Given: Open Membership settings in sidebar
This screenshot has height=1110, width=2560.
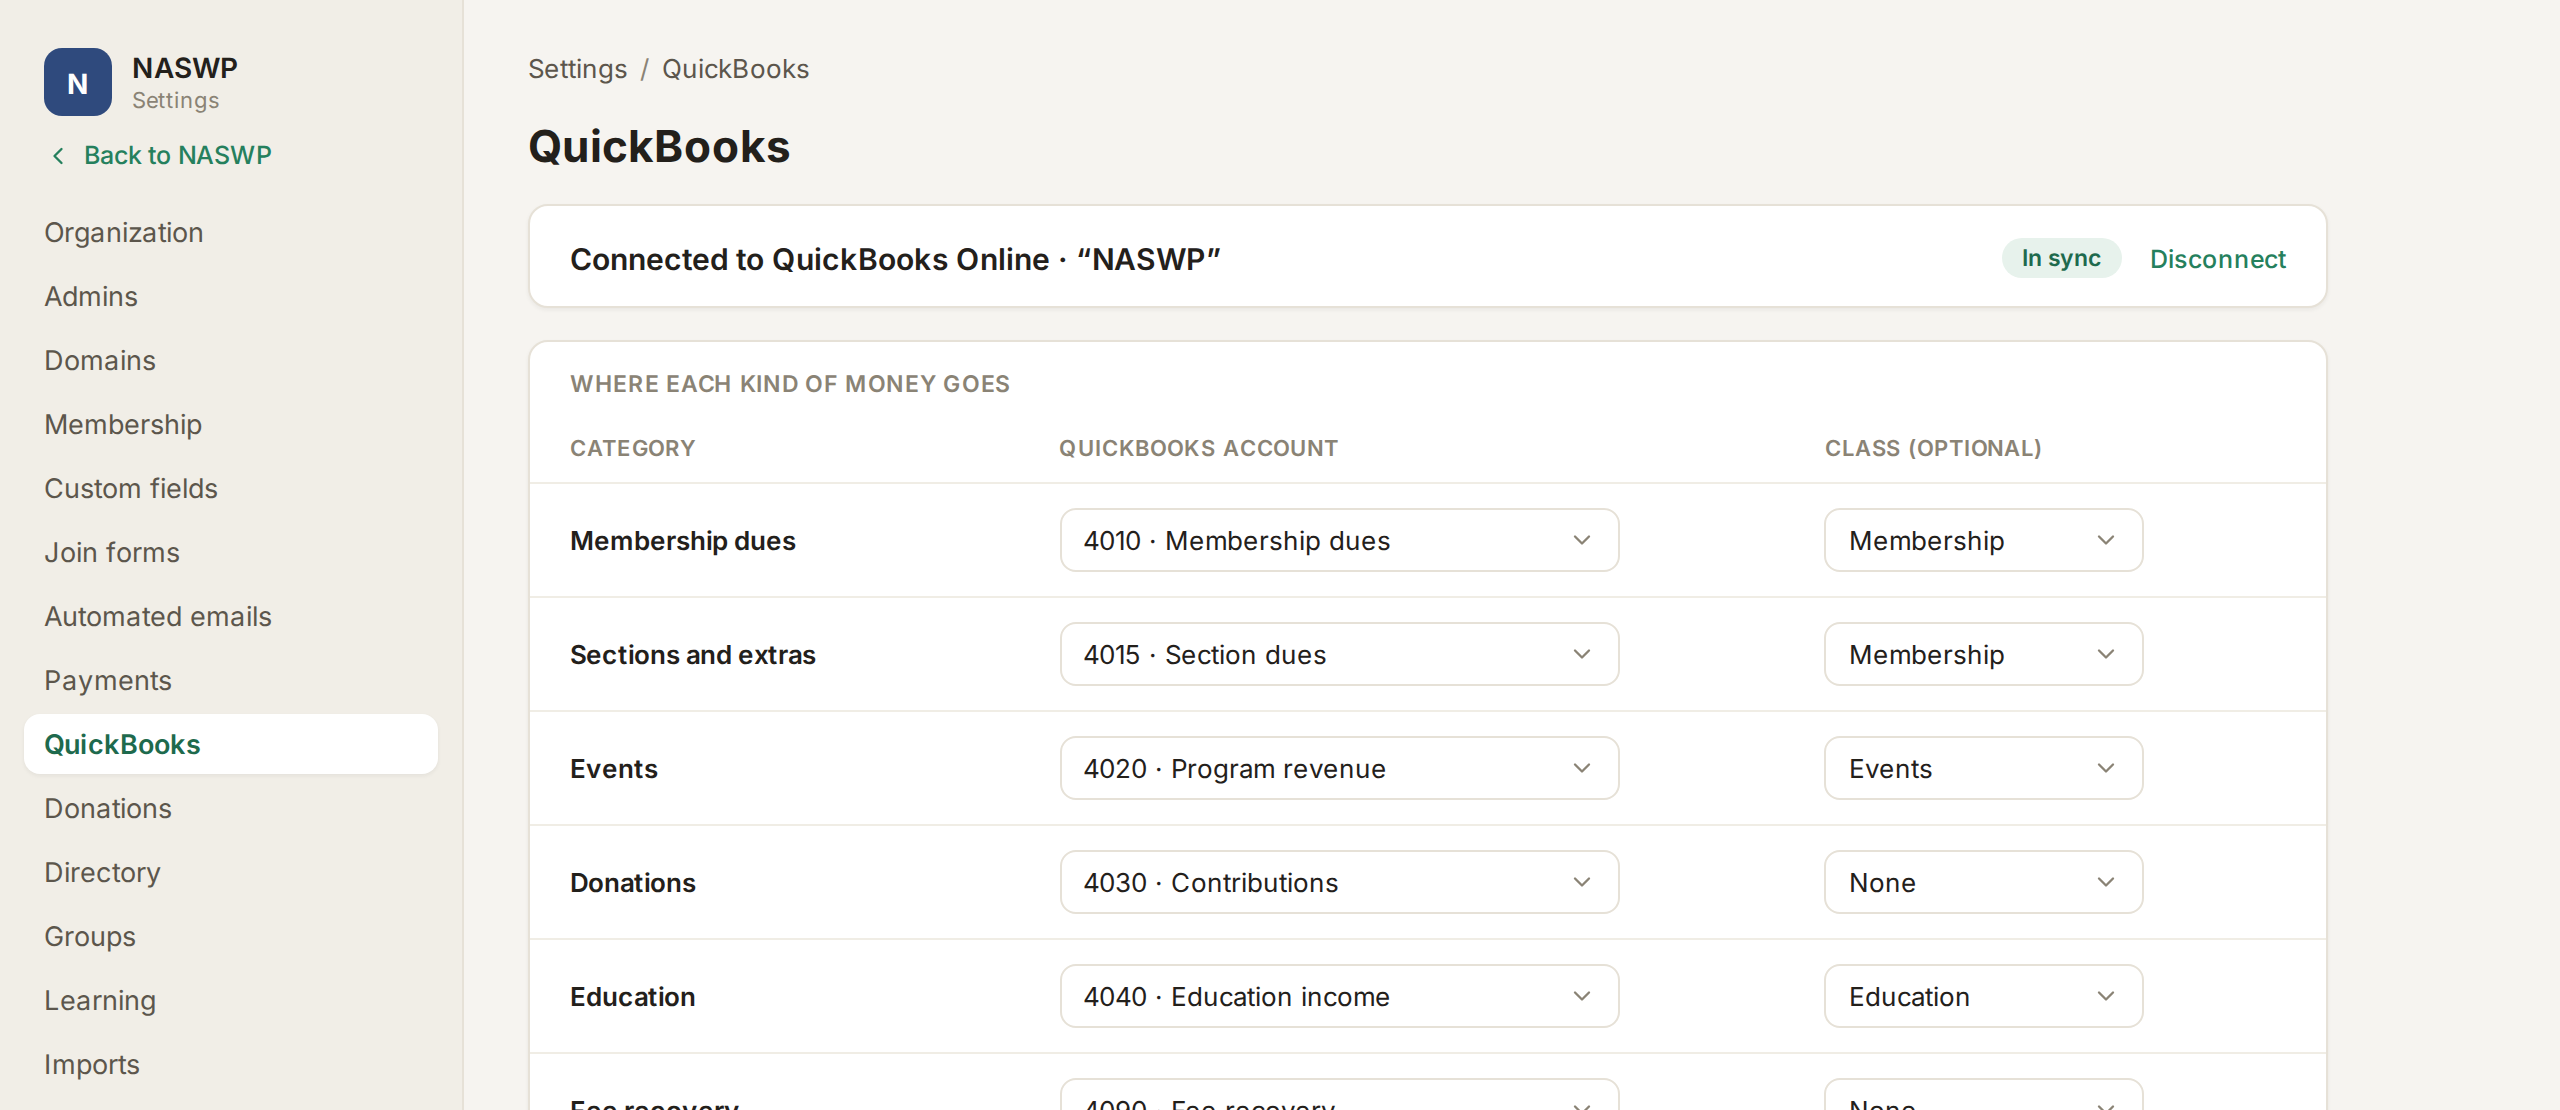Looking at the screenshot, I should [x=231, y=424].
